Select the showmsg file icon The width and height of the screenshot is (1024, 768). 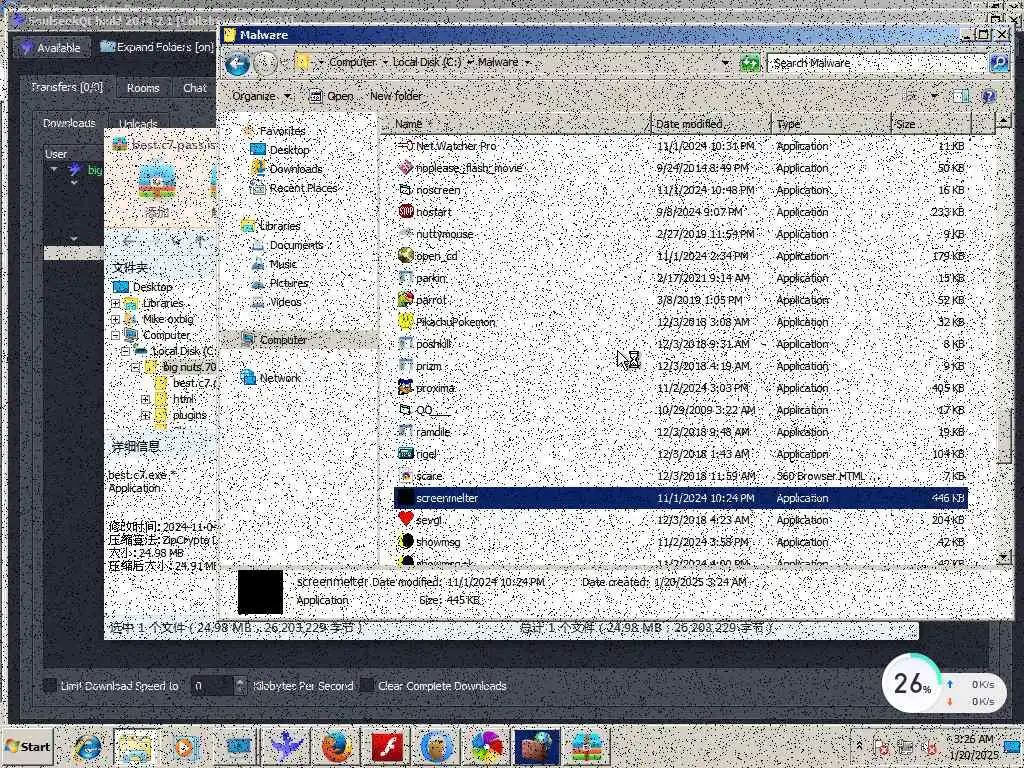406,541
